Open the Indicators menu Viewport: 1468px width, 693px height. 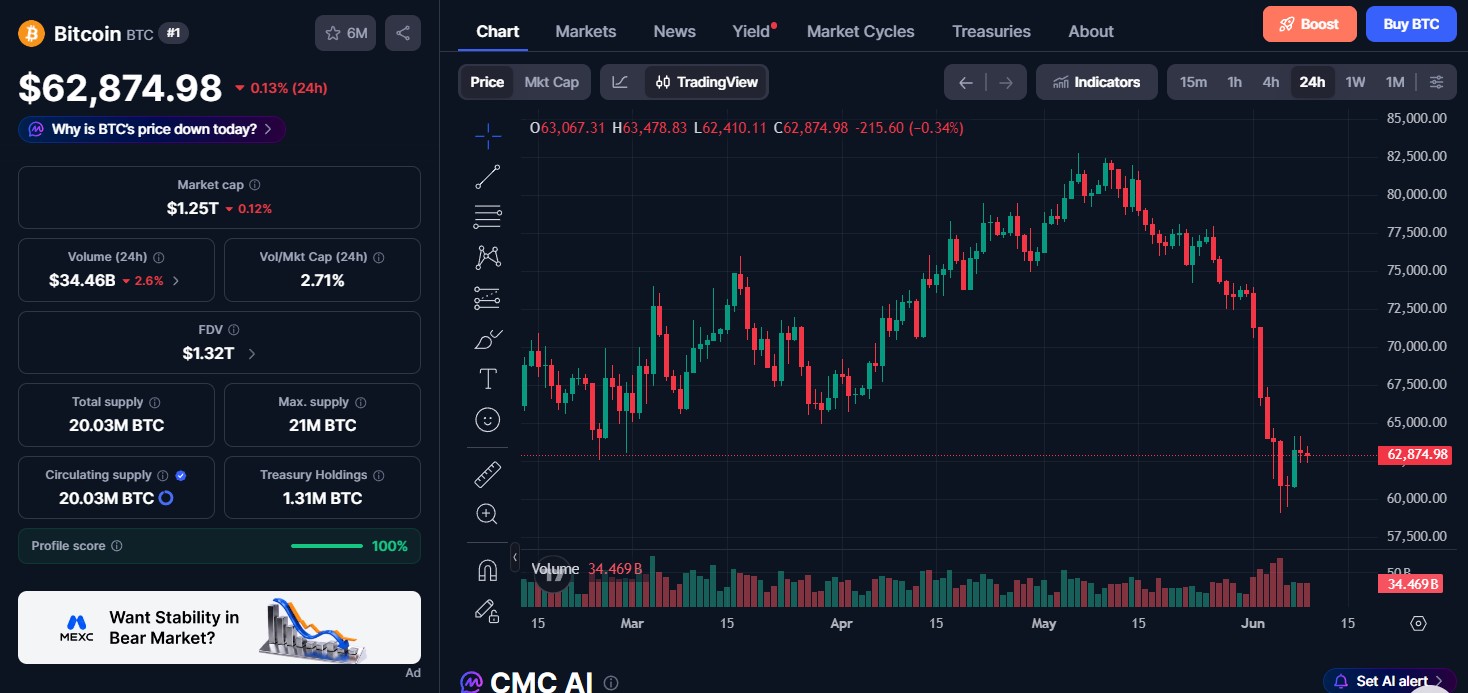[x=1097, y=82]
